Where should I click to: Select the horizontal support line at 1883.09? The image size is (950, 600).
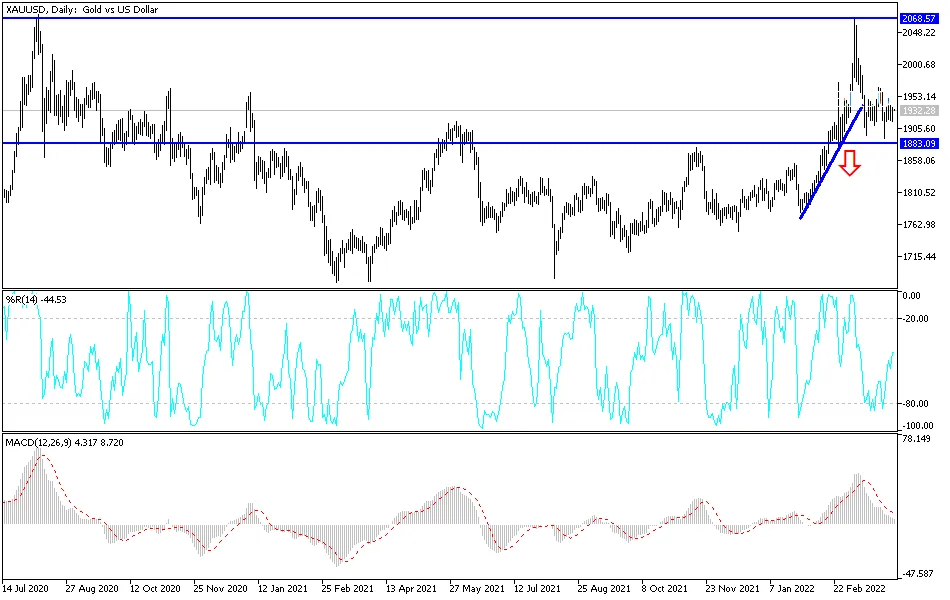click(x=450, y=143)
